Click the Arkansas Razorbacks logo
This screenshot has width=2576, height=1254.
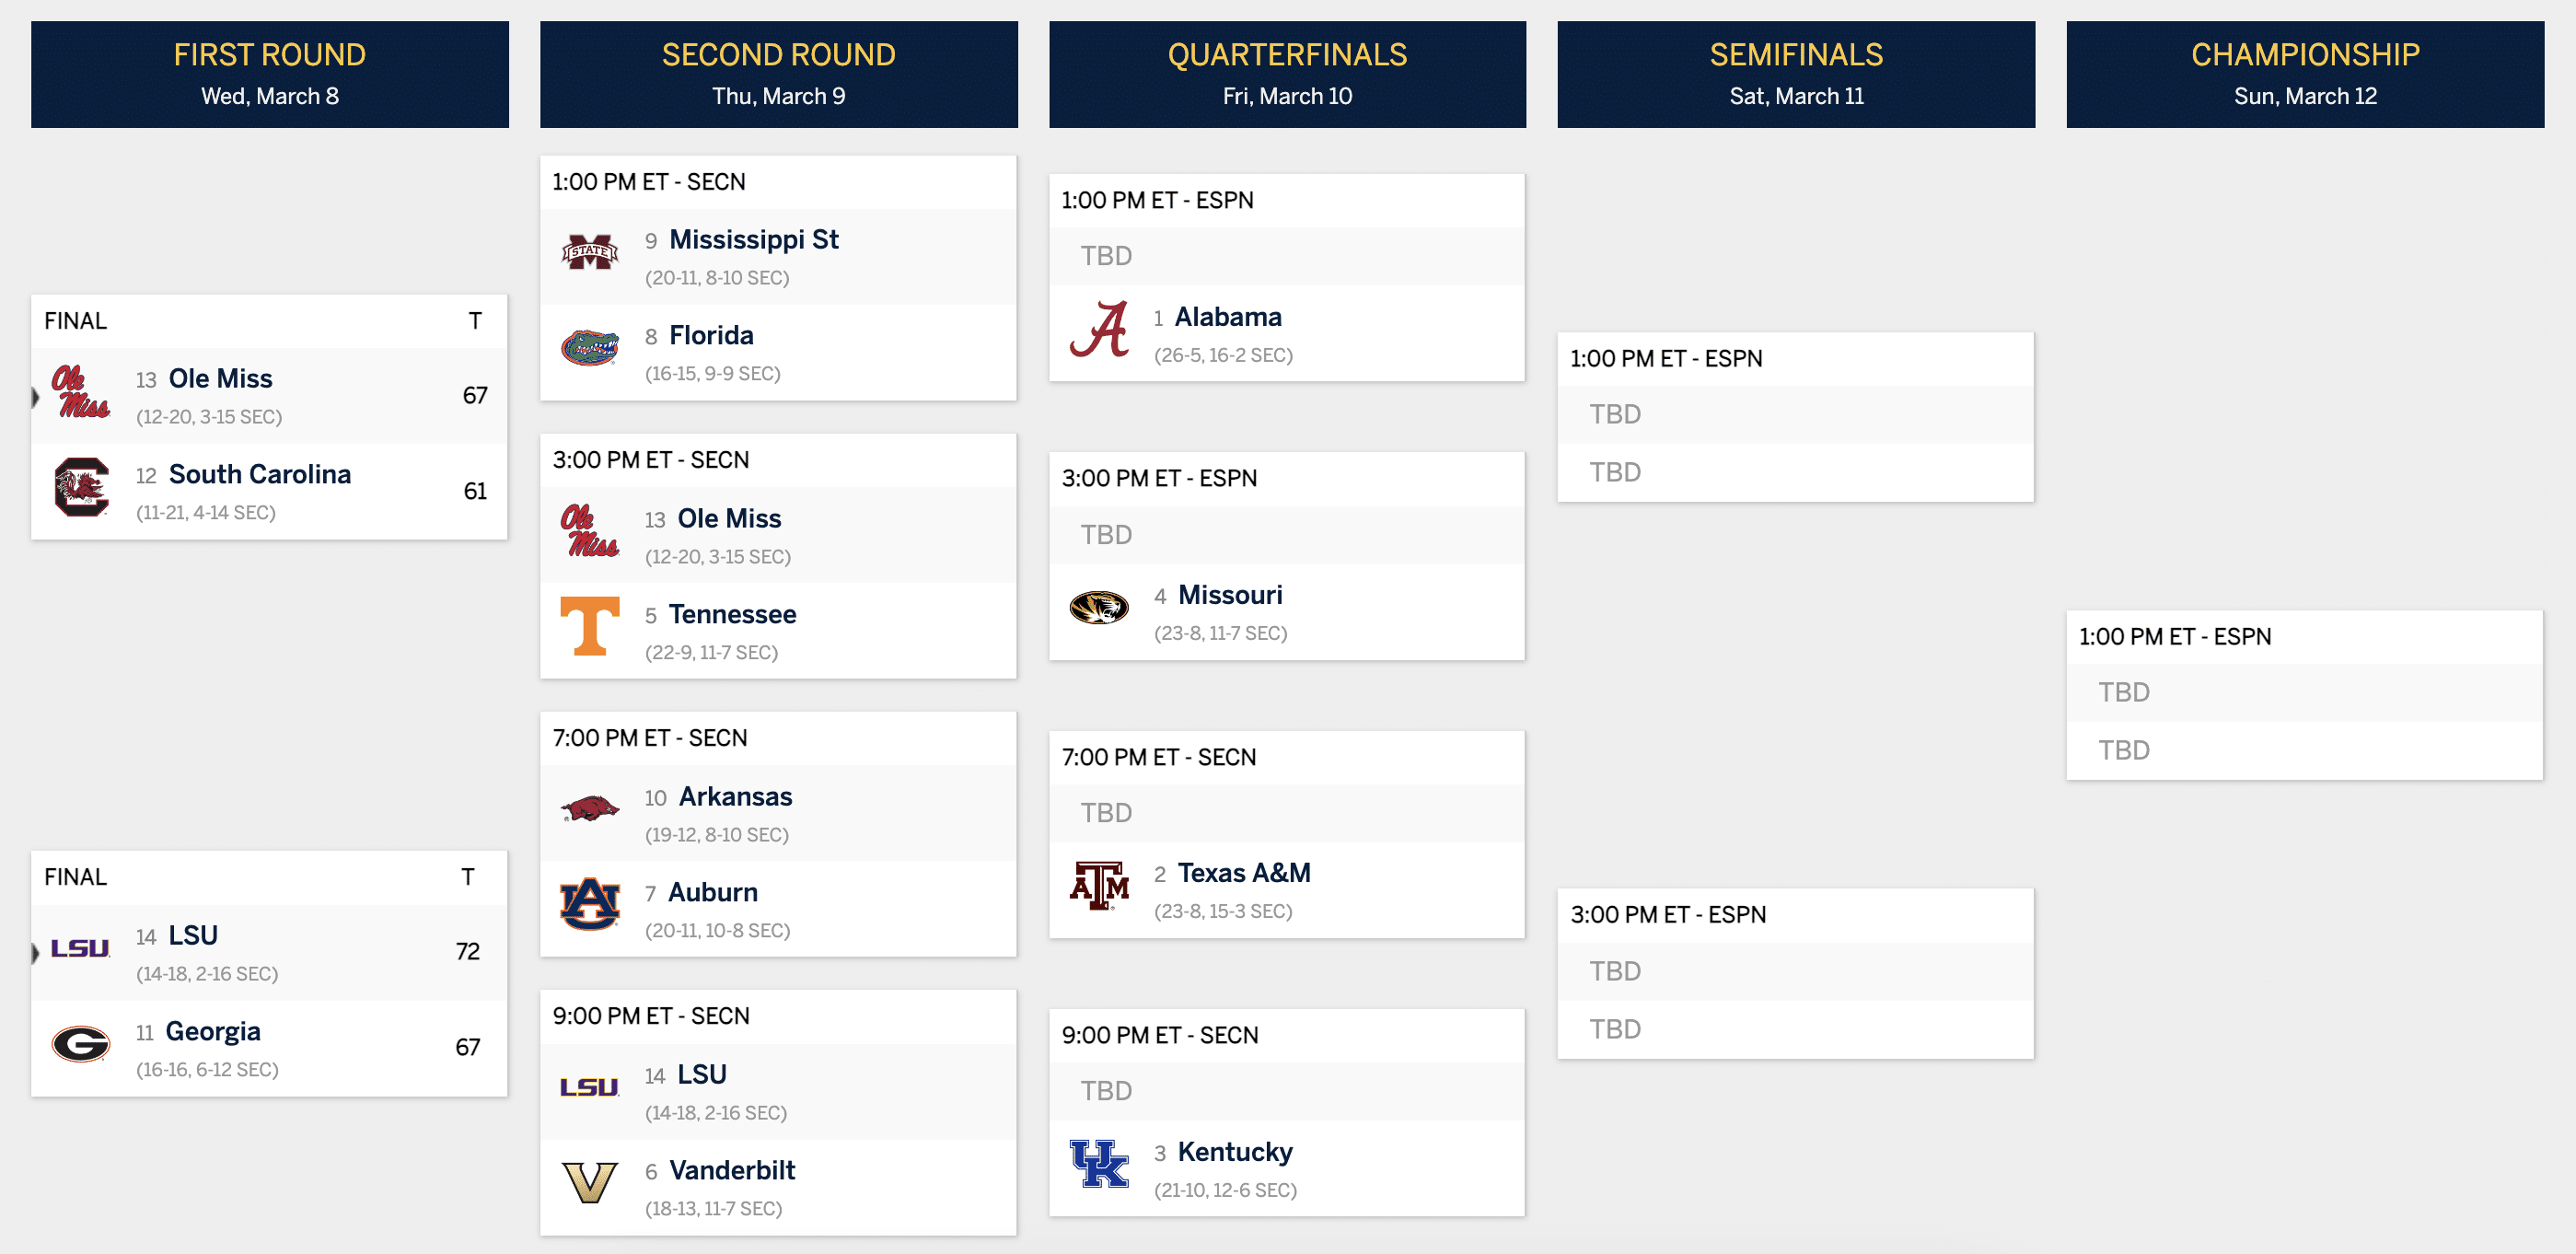pos(589,808)
